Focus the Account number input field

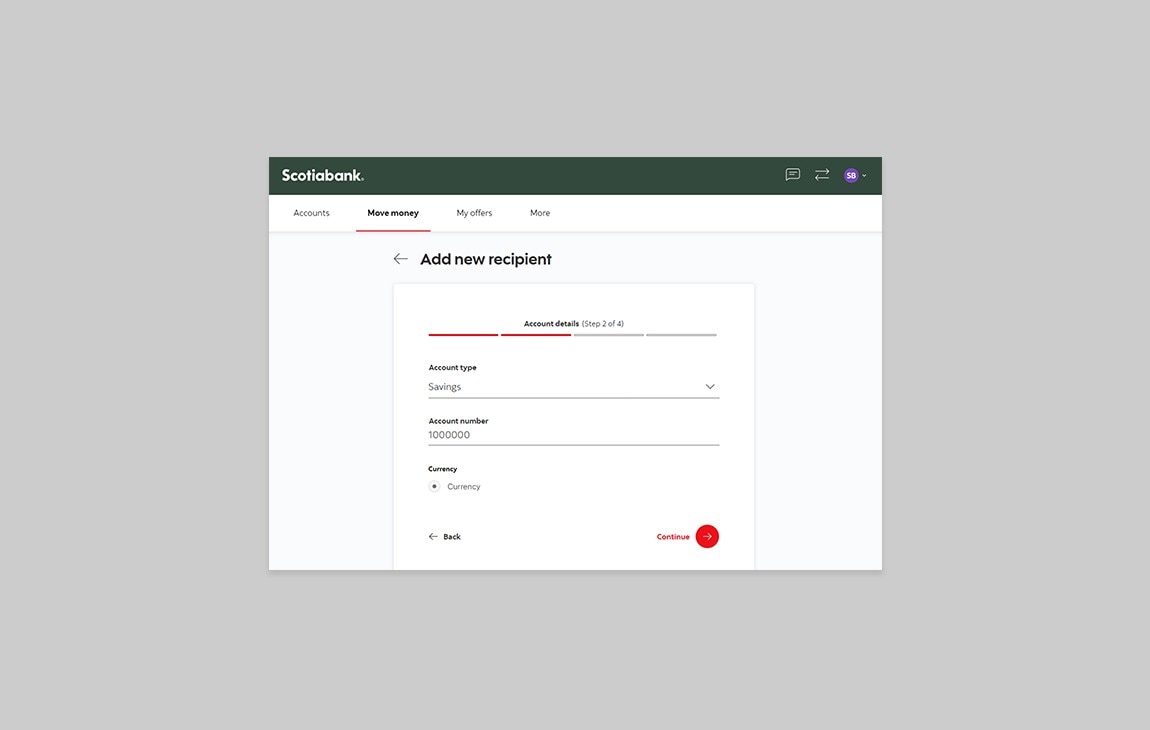coord(574,435)
